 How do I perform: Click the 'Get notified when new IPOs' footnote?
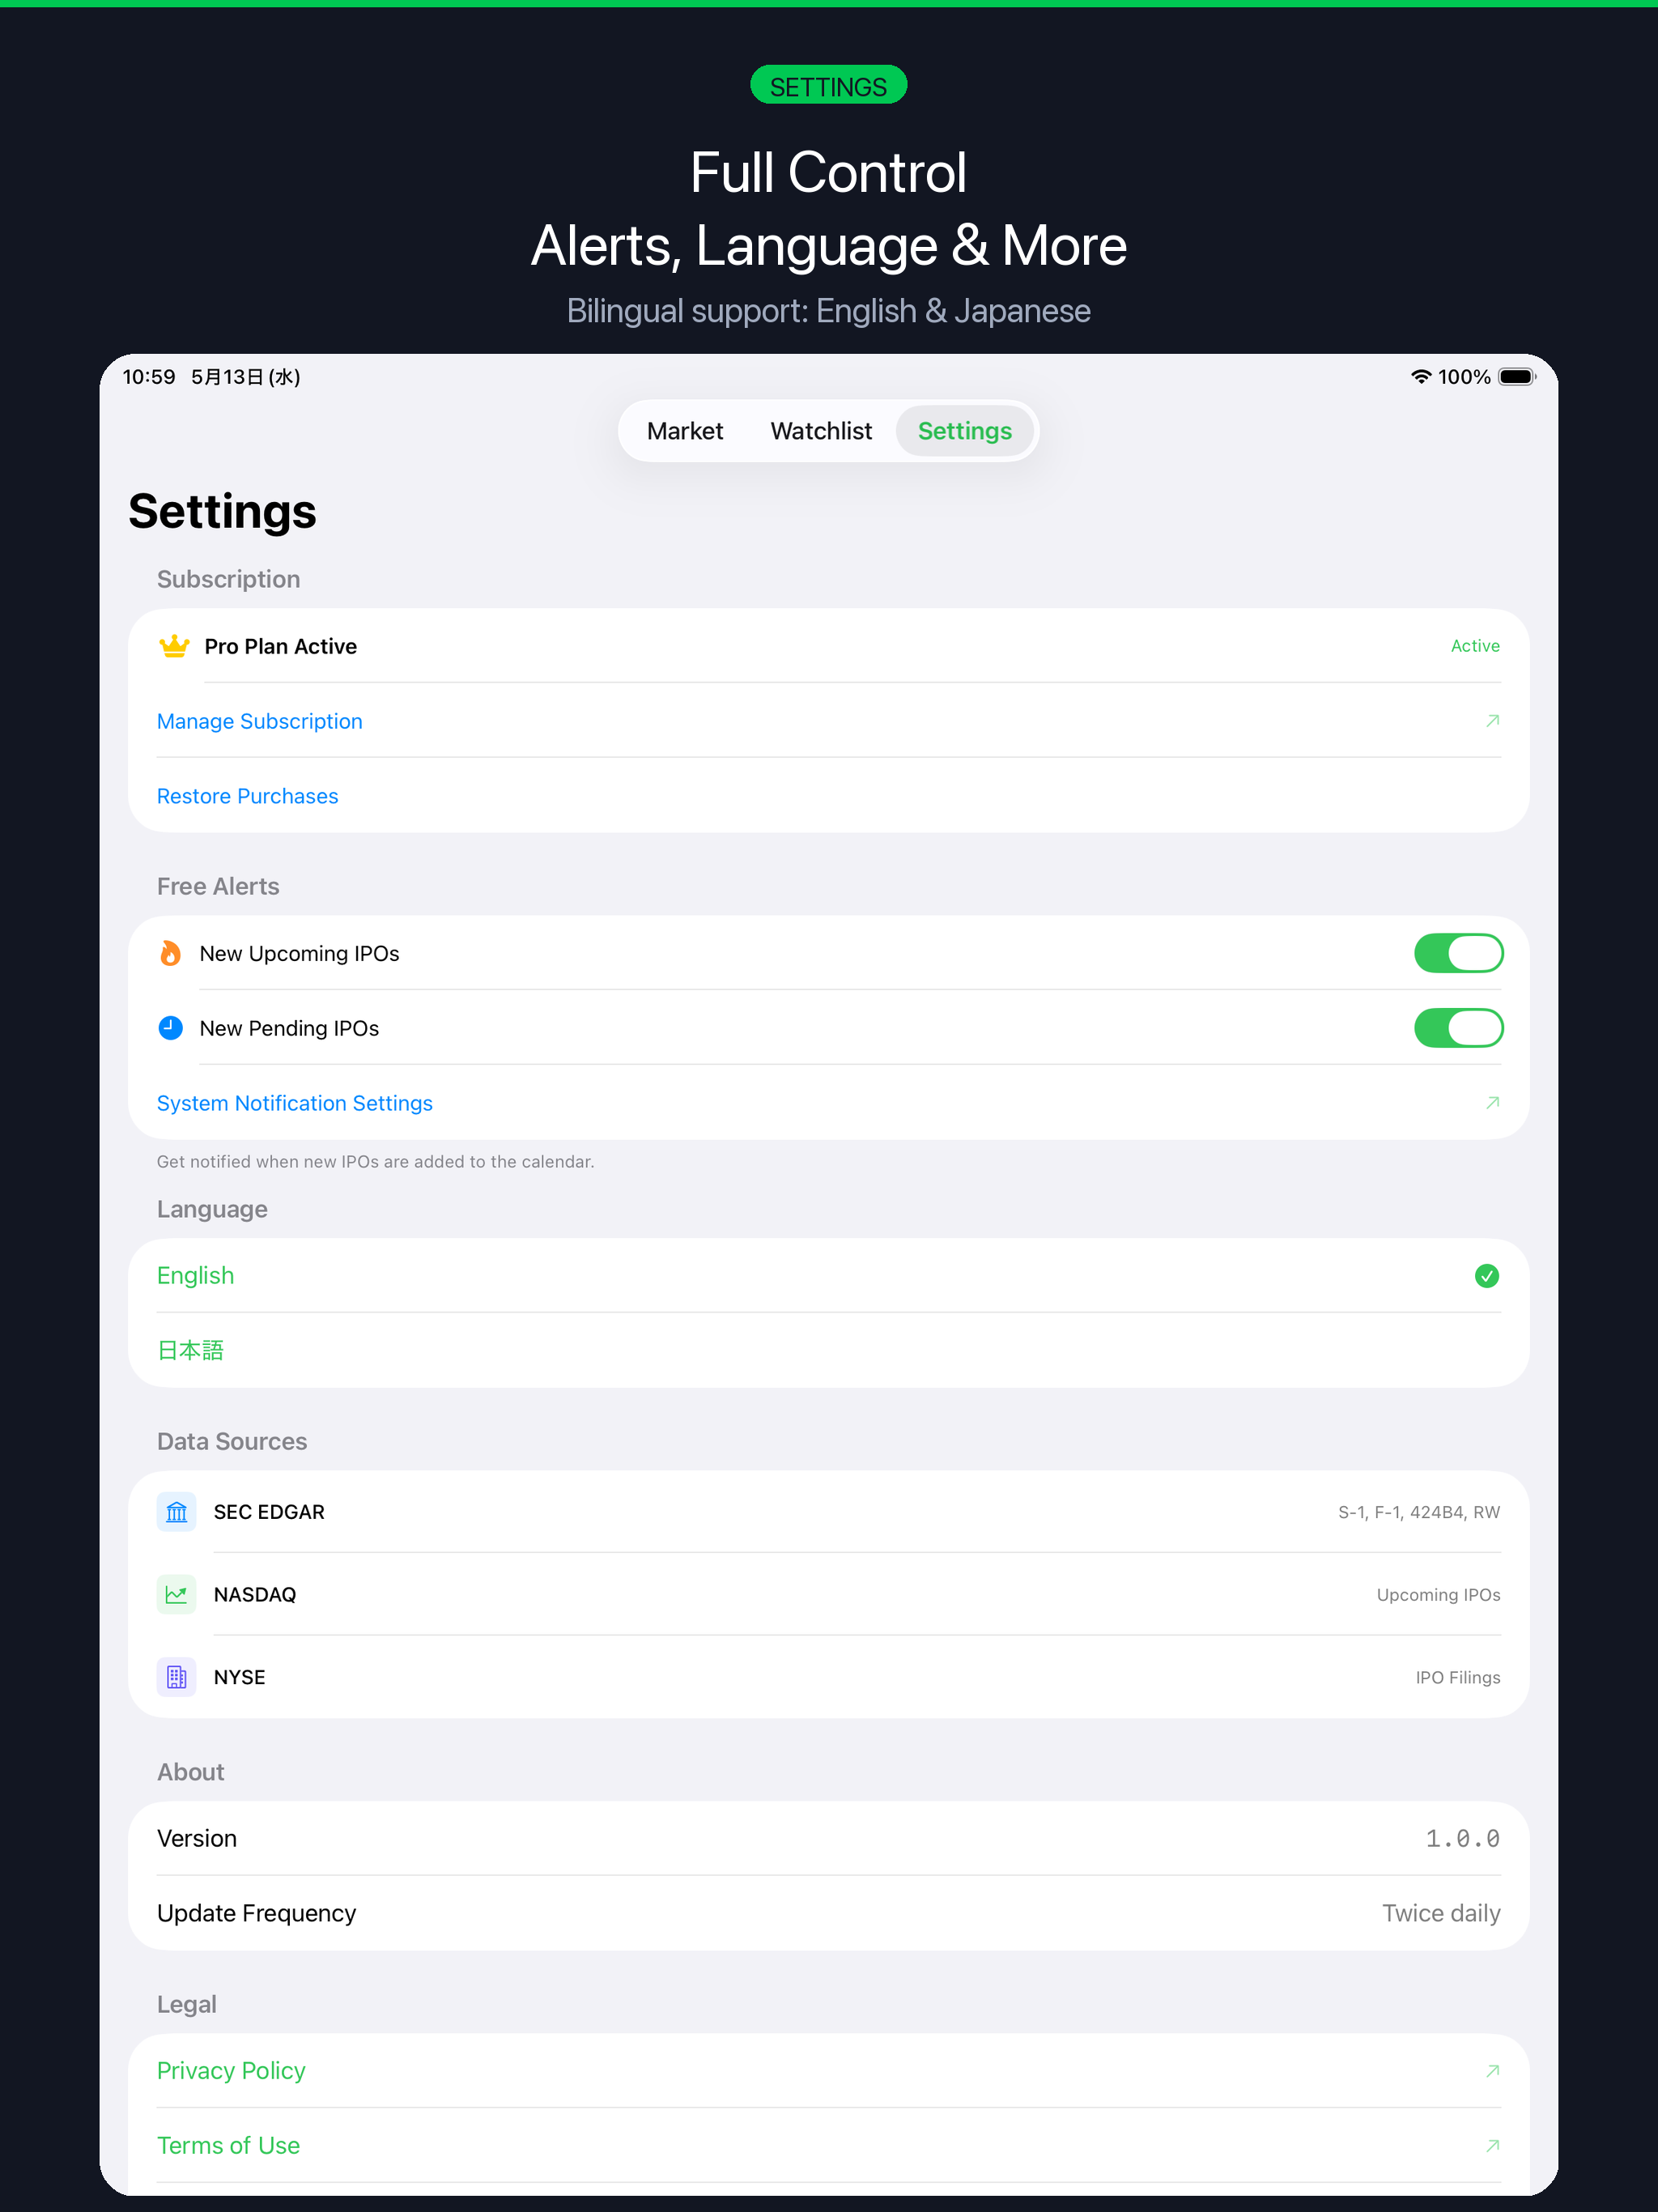375,1161
